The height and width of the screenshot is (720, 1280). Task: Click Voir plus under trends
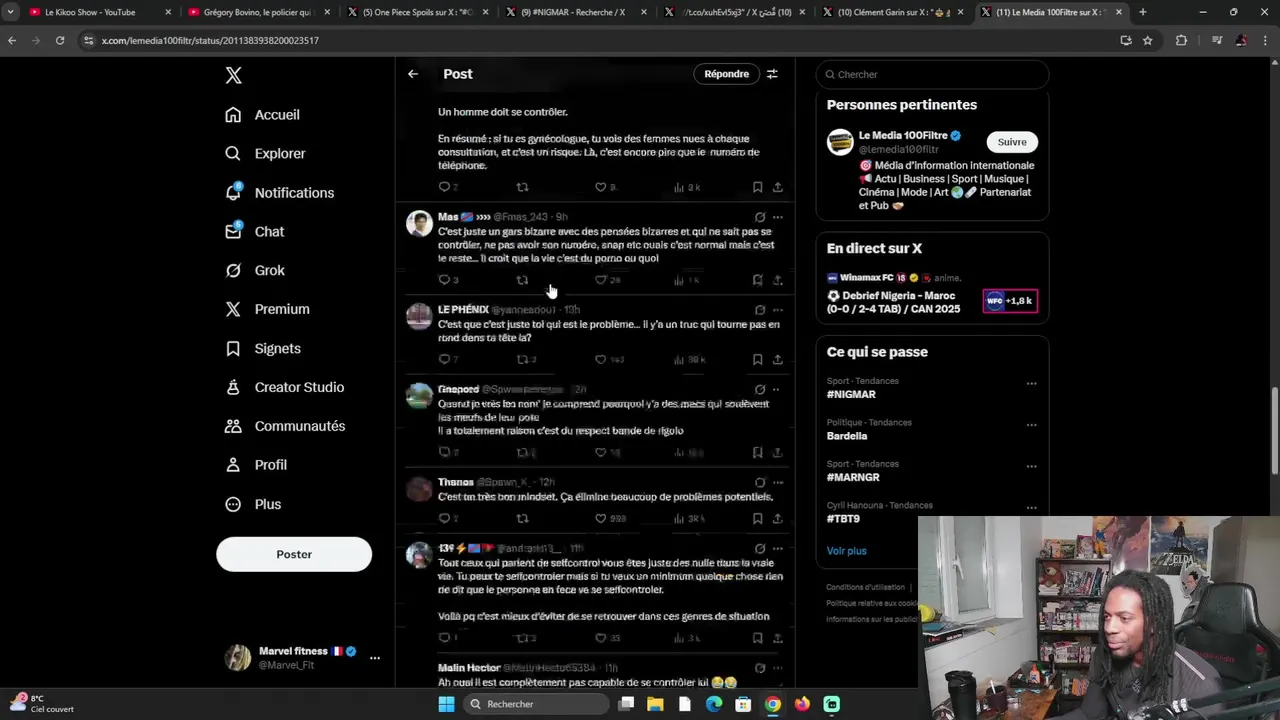click(x=846, y=551)
